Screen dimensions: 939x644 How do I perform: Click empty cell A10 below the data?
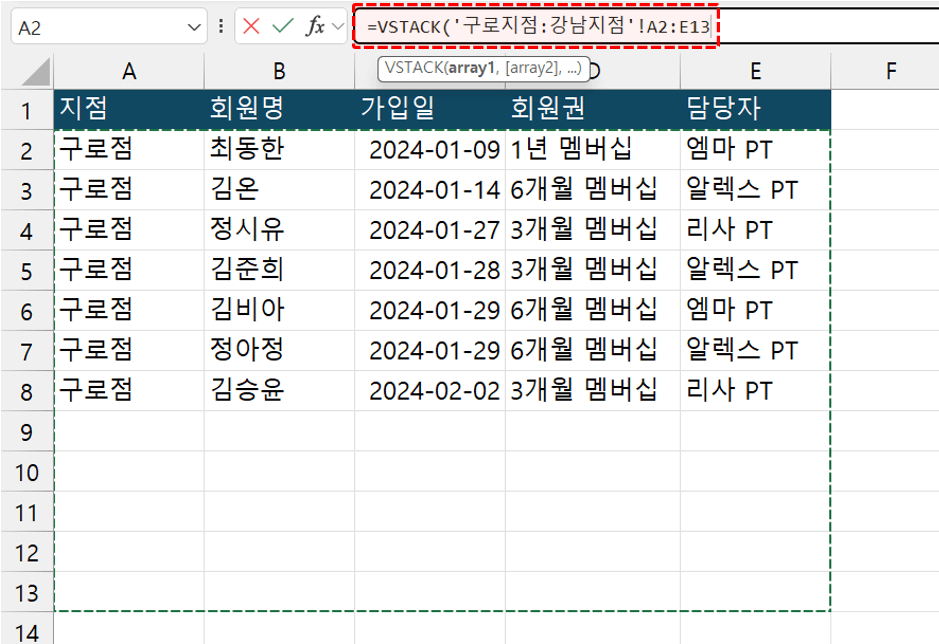point(128,472)
